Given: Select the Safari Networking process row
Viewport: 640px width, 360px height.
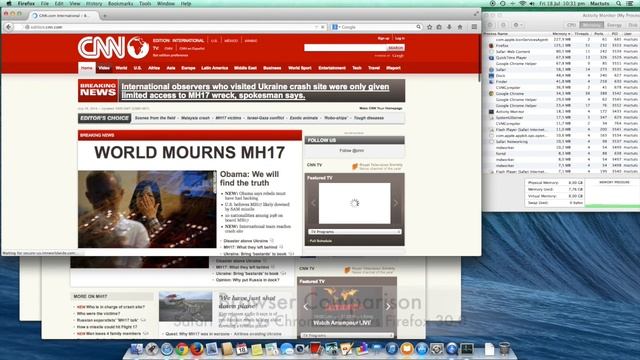Looking at the screenshot, I should click(561, 142).
